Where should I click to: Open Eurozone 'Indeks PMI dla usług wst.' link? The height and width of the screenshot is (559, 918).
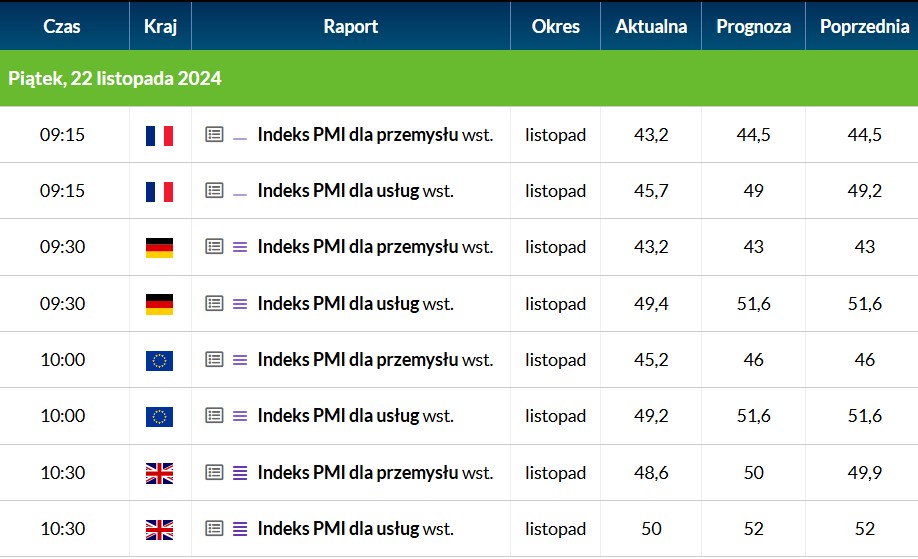tap(355, 416)
